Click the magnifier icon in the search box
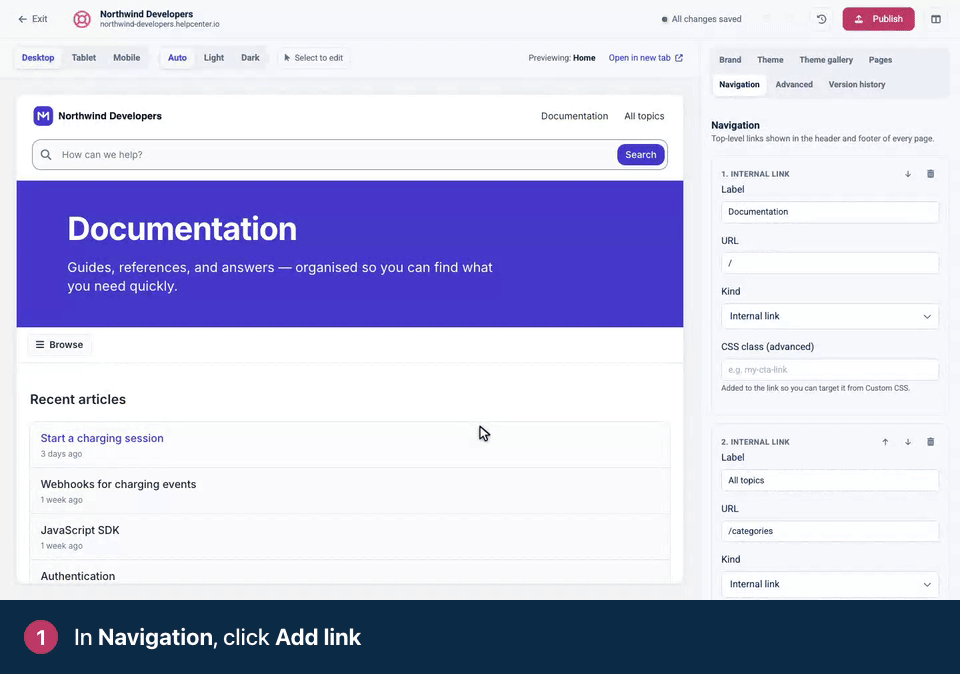This screenshot has height=674, width=960. coord(46,155)
